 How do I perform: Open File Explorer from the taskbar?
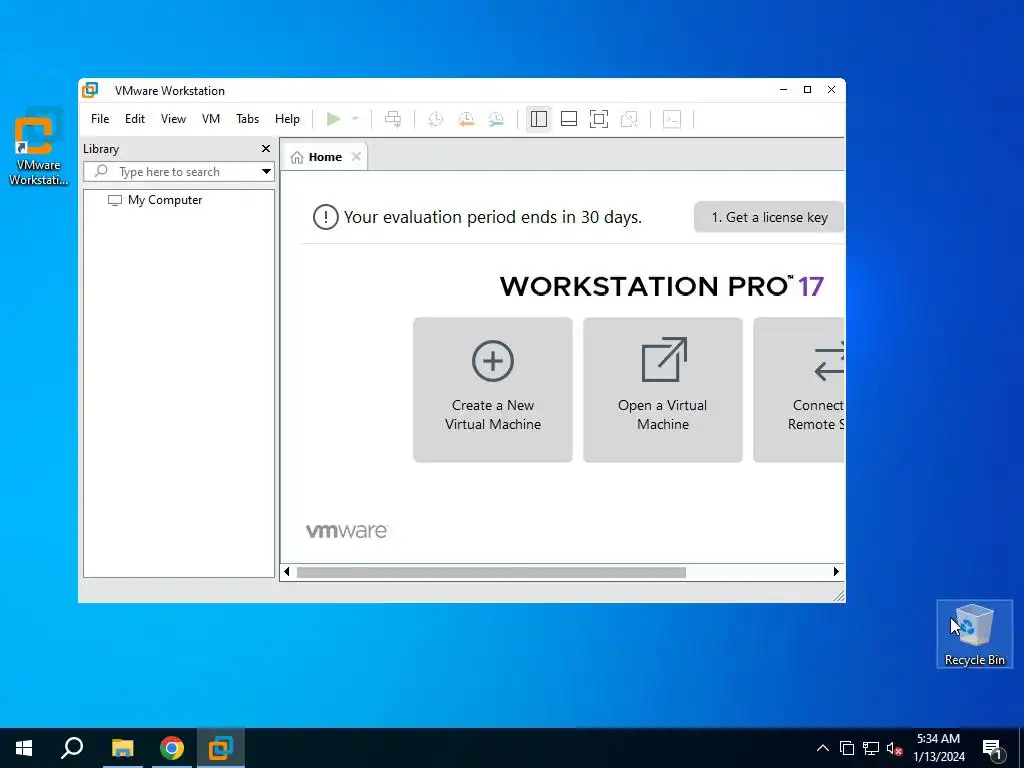[x=122, y=748]
